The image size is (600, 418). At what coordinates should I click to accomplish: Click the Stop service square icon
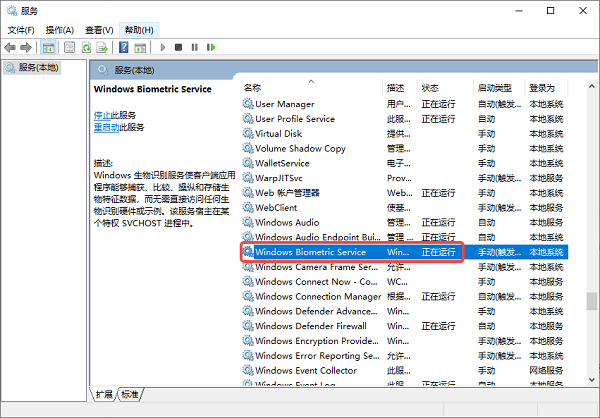(178, 47)
